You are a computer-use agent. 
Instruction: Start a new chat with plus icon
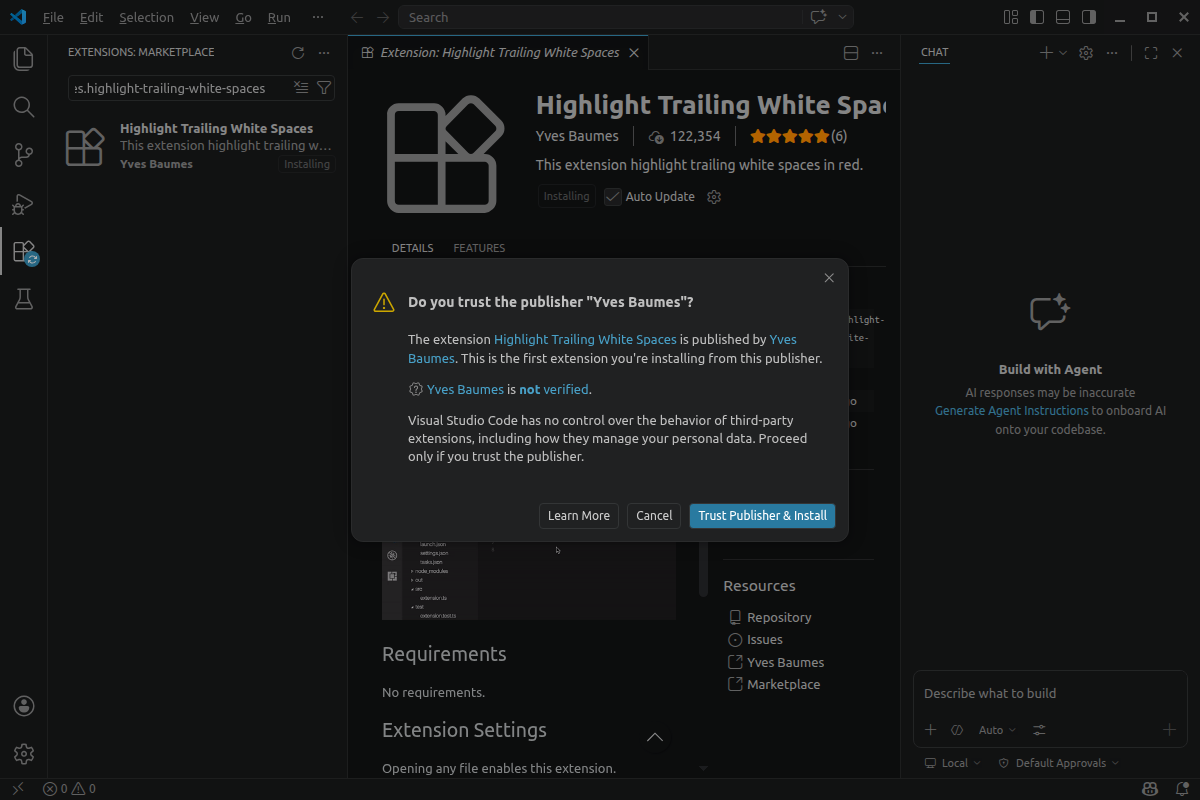tap(1046, 53)
